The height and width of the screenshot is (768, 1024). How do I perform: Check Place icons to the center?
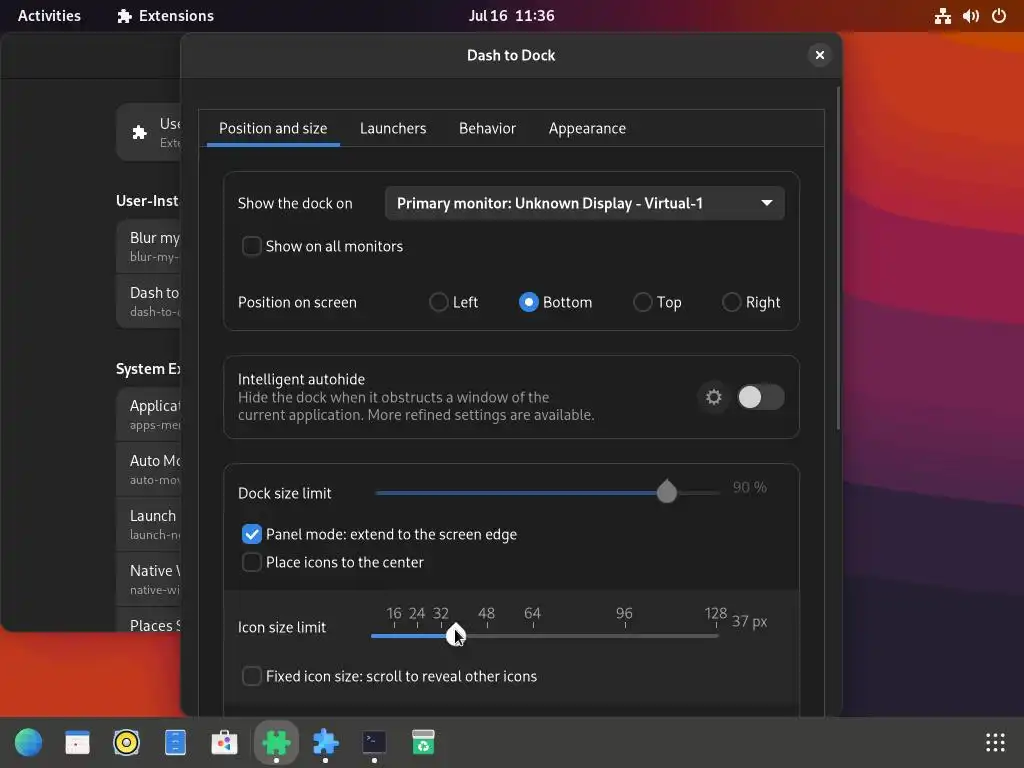(x=251, y=562)
